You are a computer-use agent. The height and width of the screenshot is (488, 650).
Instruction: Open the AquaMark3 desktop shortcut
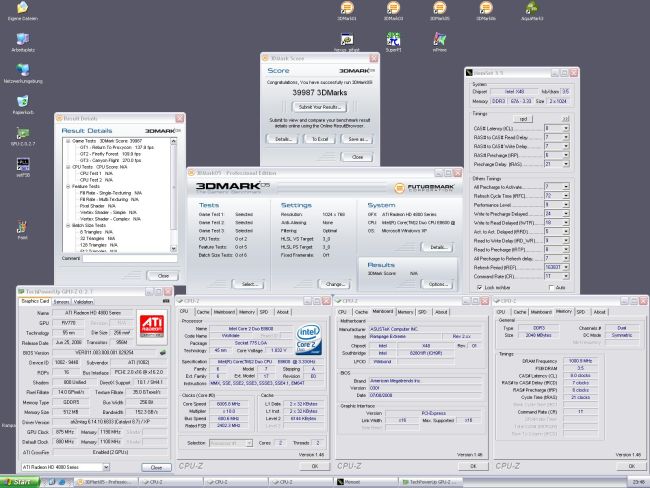tap(532, 10)
